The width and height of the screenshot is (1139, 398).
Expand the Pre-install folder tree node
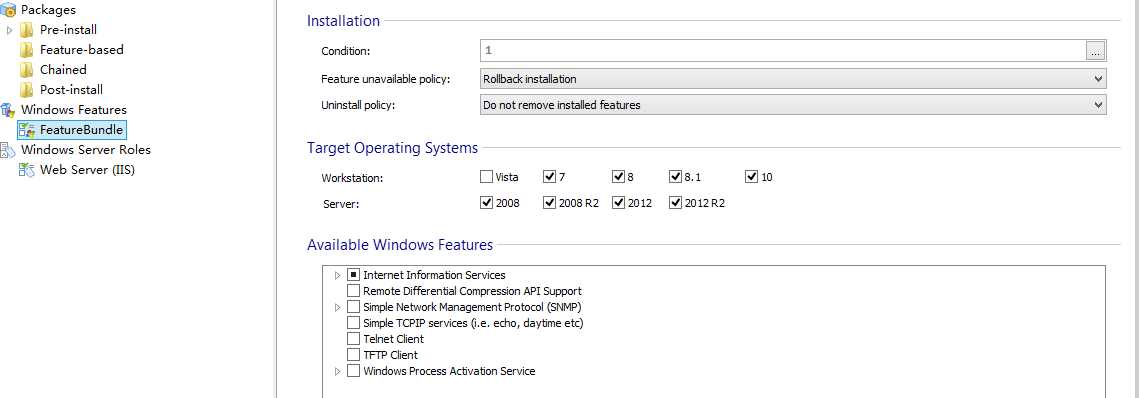(9, 30)
